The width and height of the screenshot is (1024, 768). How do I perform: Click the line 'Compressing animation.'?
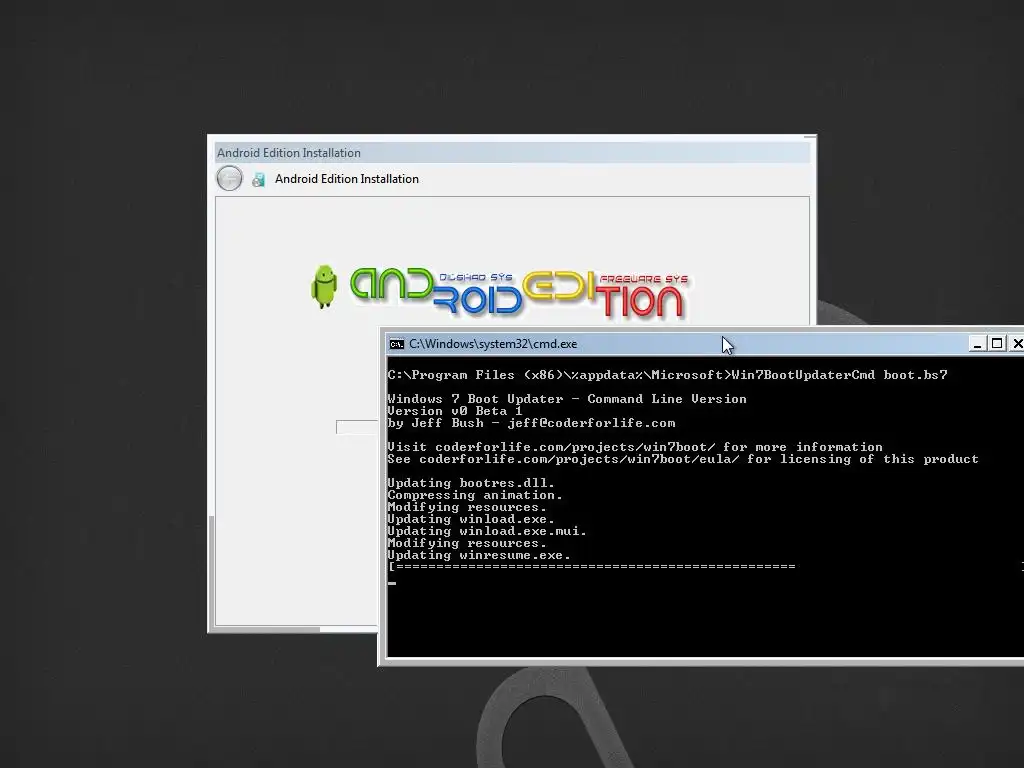tap(475, 495)
